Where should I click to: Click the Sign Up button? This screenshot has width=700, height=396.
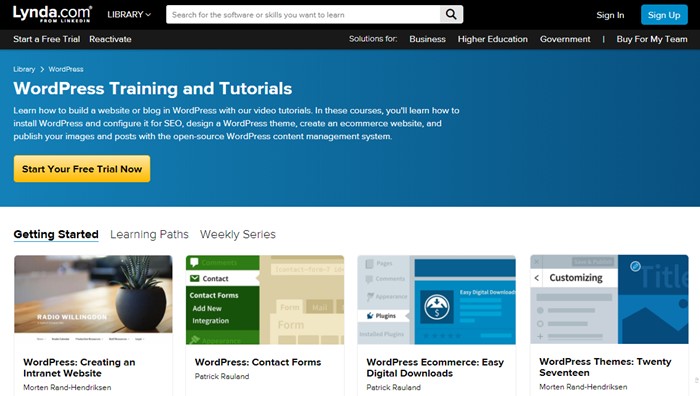point(664,15)
